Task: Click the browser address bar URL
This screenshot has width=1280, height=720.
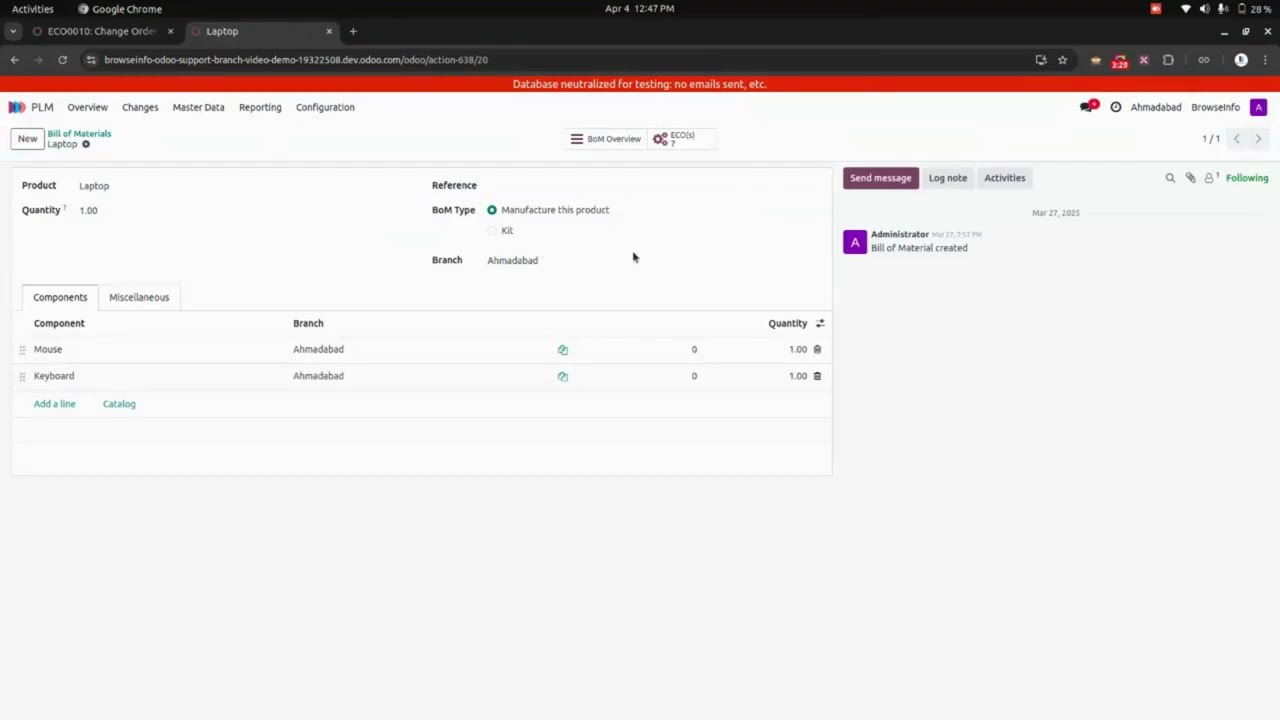Action: coord(296,60)
